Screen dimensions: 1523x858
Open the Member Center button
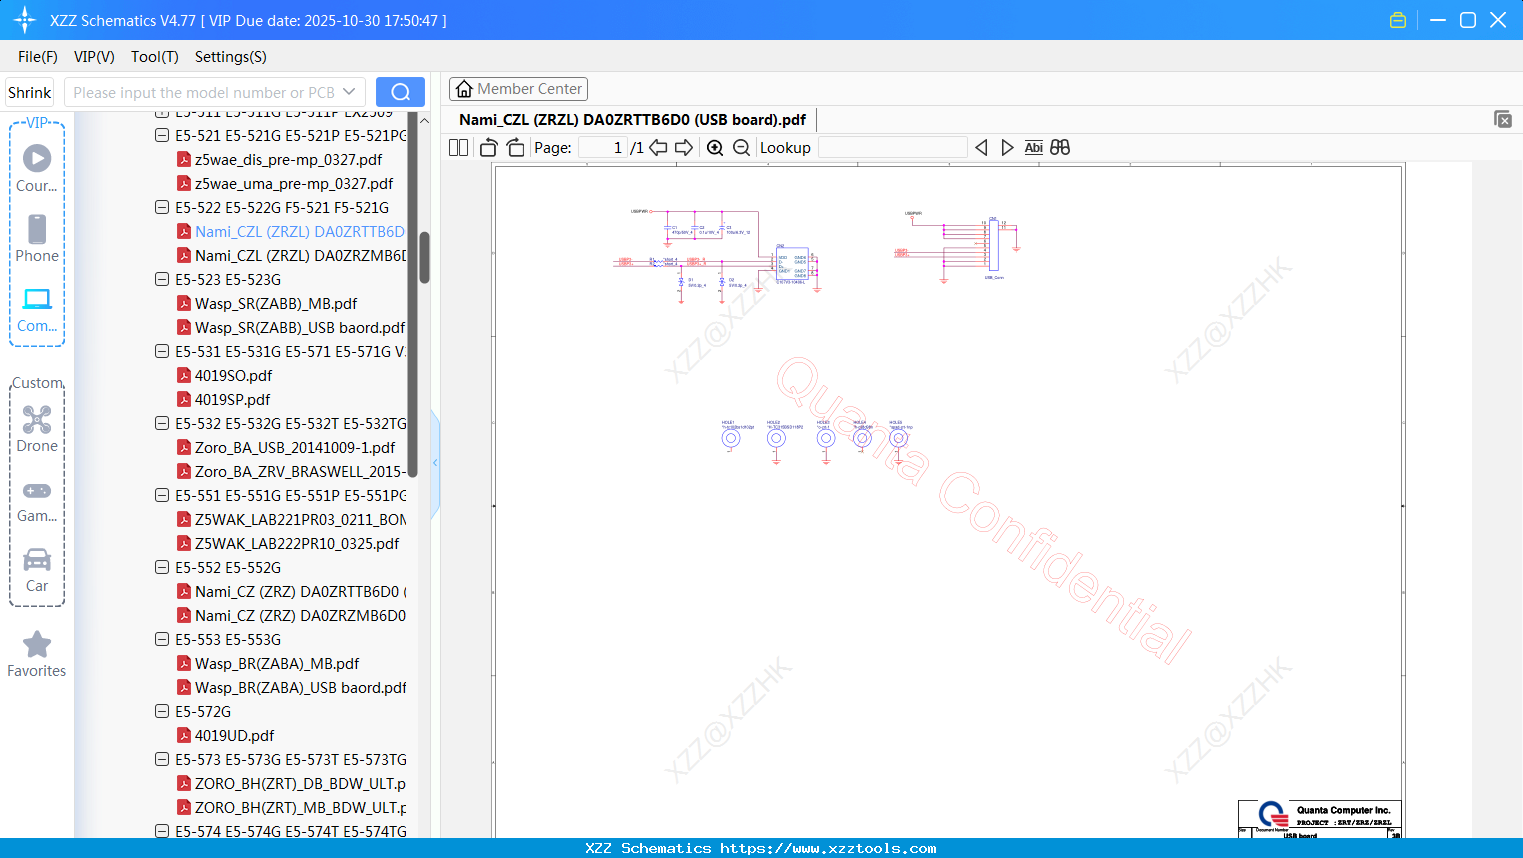518,89
